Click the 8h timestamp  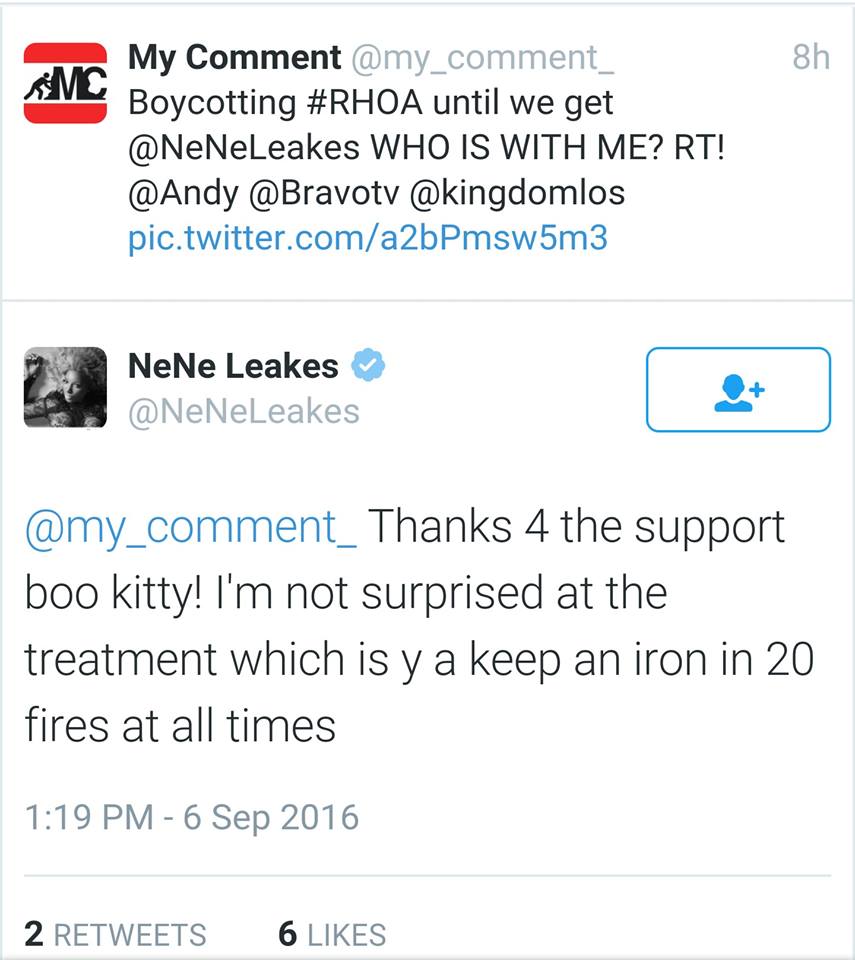tap(810, 58)
